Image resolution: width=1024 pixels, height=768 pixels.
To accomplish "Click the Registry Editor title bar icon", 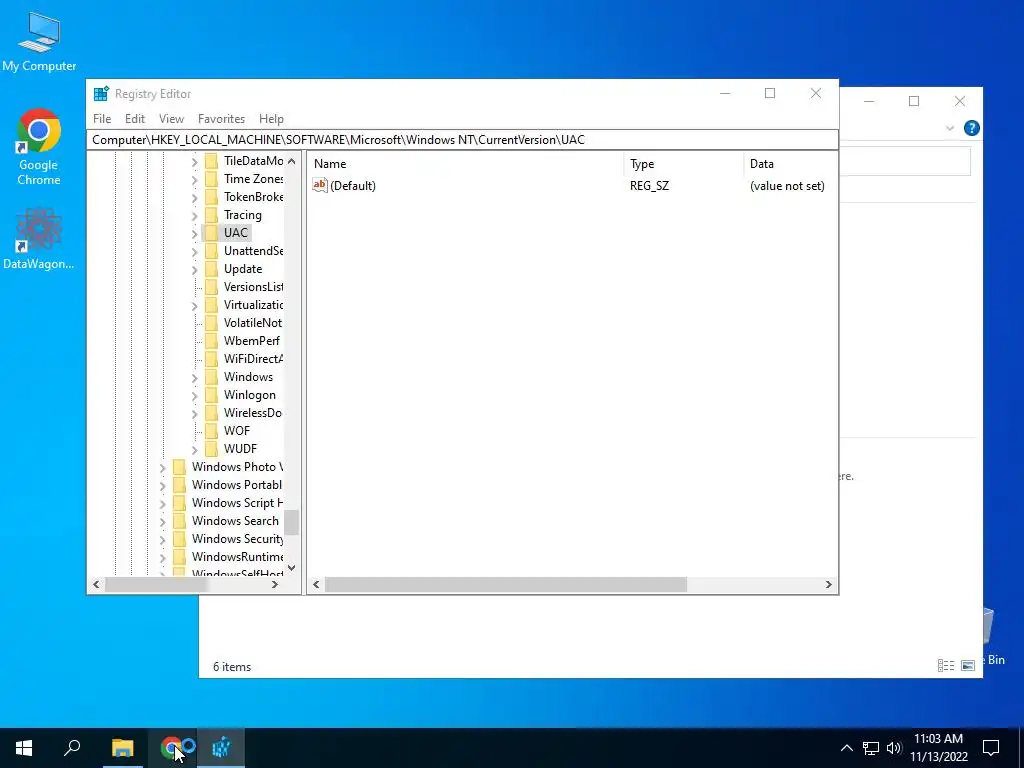I will (x=101, y=93).
